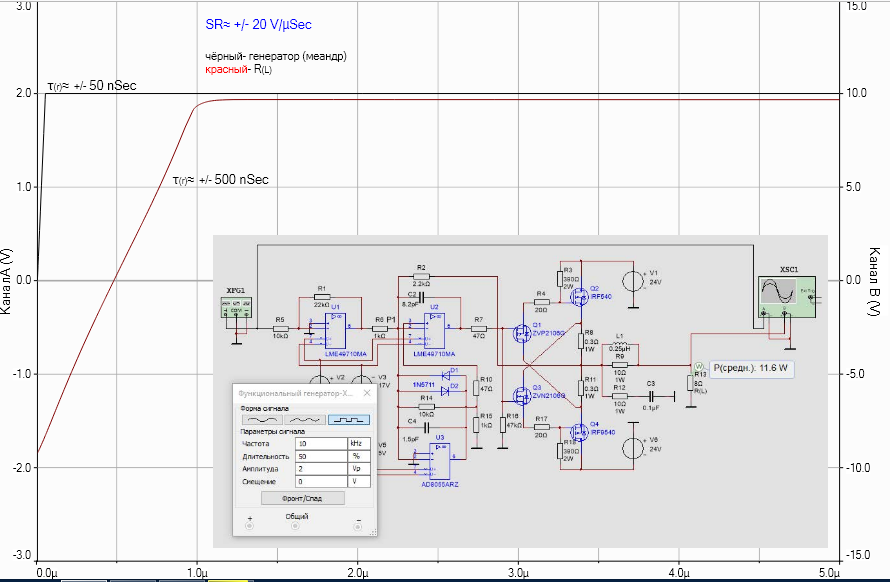Click the Канал B (V) axis title
890x582 pixels.
click(x=874, y=282)
